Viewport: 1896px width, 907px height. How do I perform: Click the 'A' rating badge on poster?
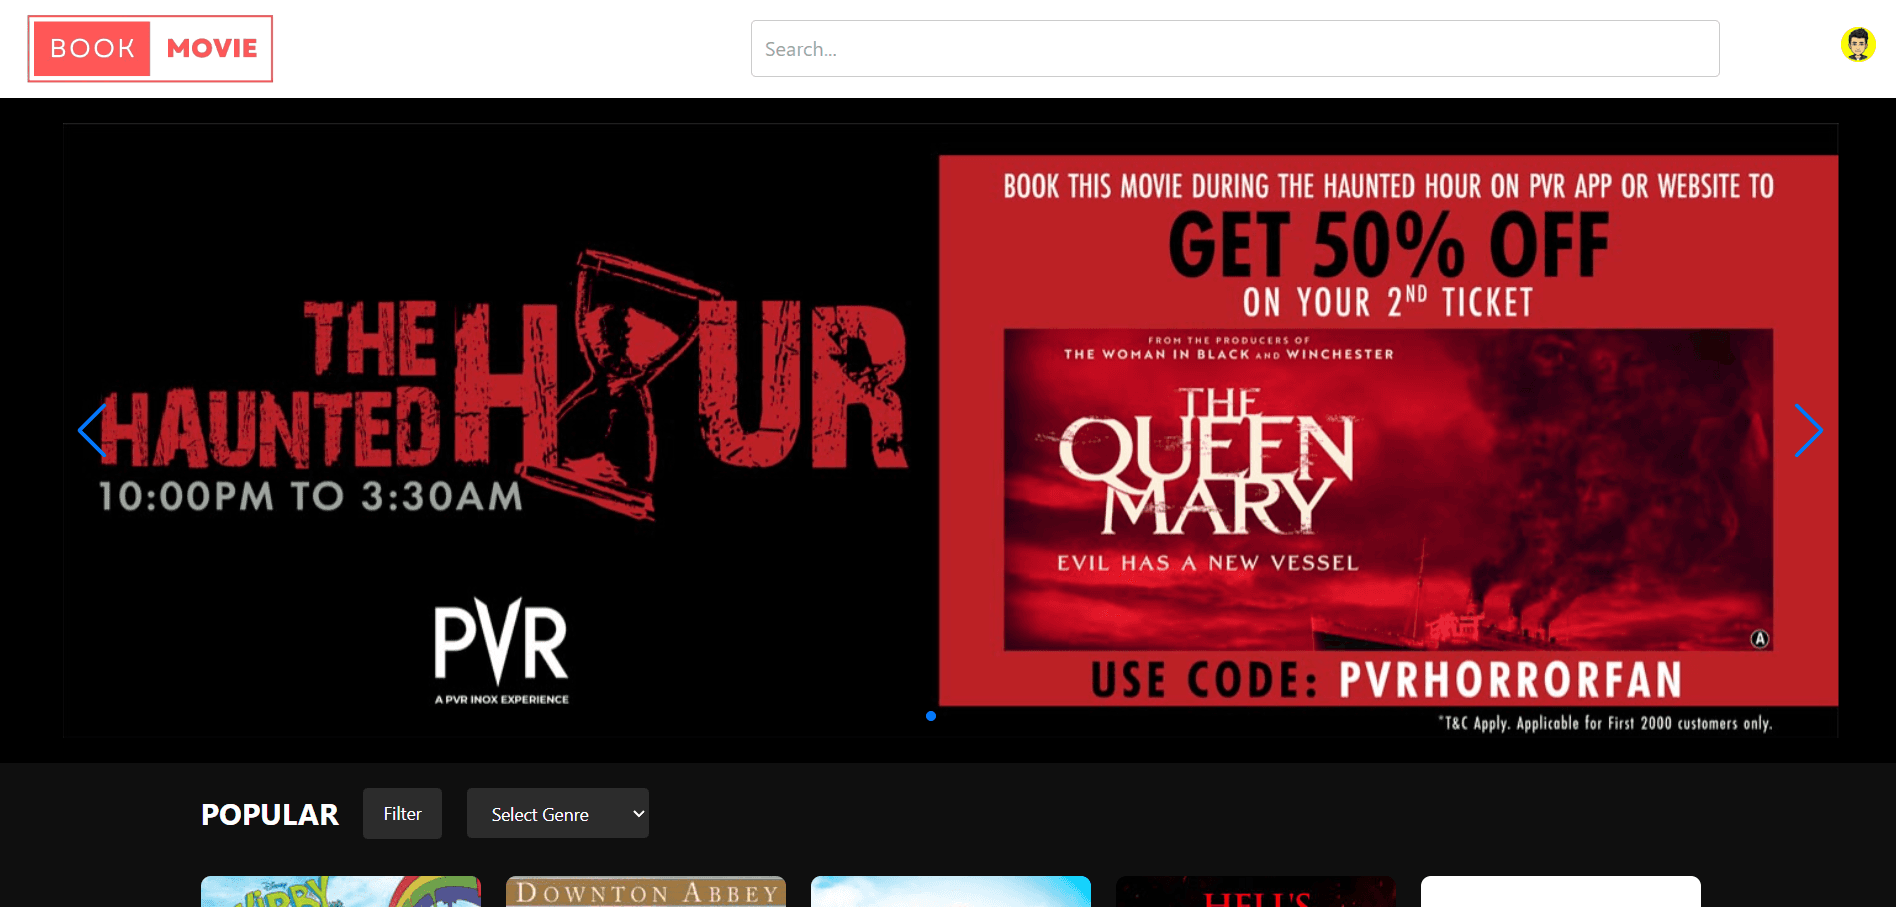1759,639
